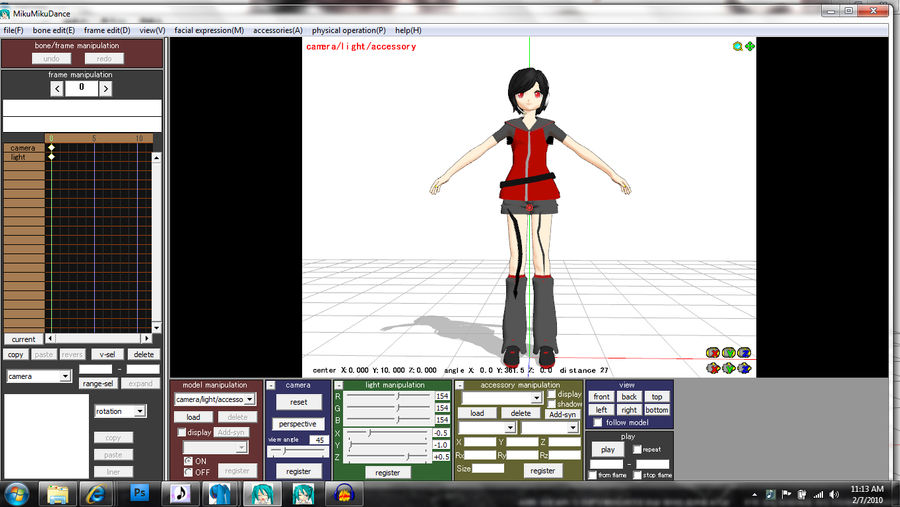Switch to the active MikuMikuDance taskbar icon
Image resolution: width=900 pixels, height=507 pixels.
262,494
